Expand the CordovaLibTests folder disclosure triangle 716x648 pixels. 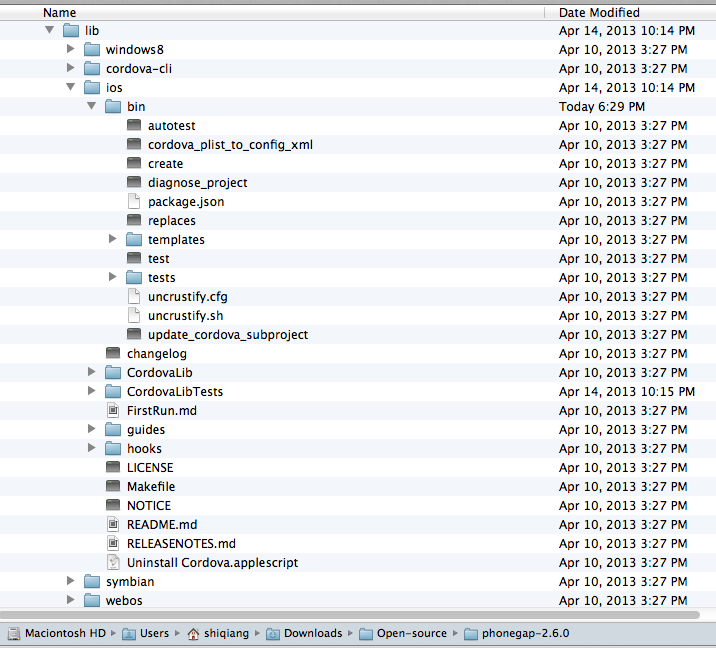point(91,390)
